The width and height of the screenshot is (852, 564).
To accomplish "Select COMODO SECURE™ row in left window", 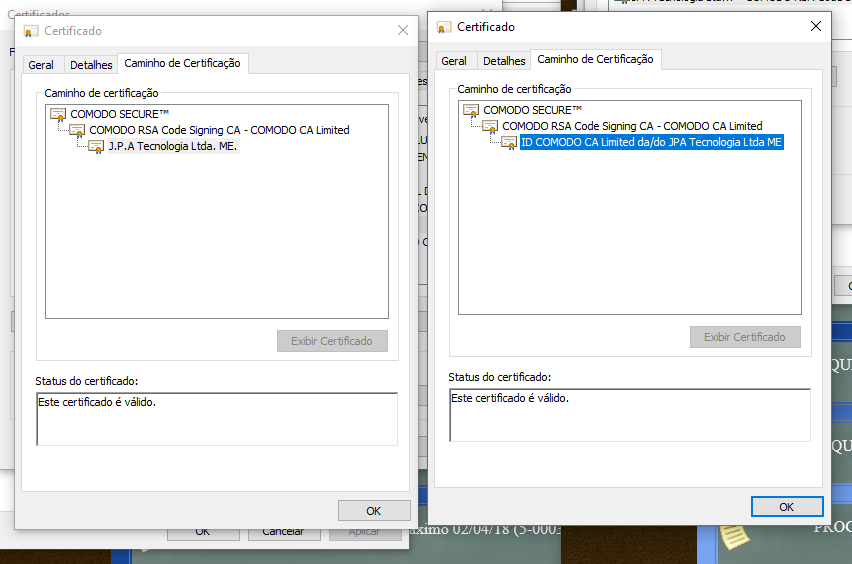I will pos(120,114).
